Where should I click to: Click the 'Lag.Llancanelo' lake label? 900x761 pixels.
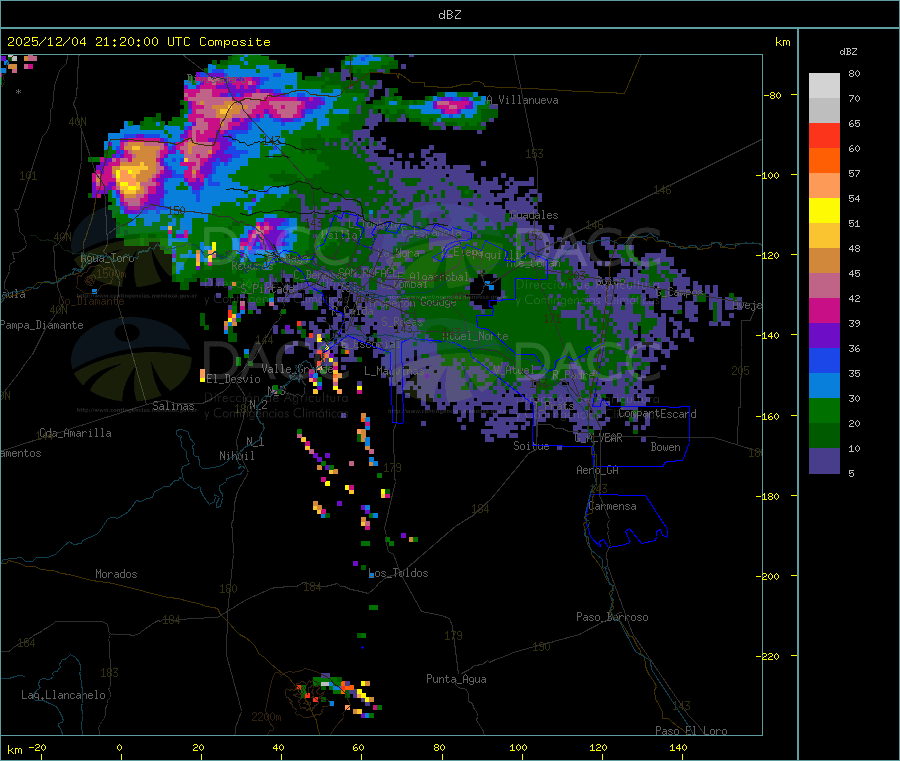64,695
